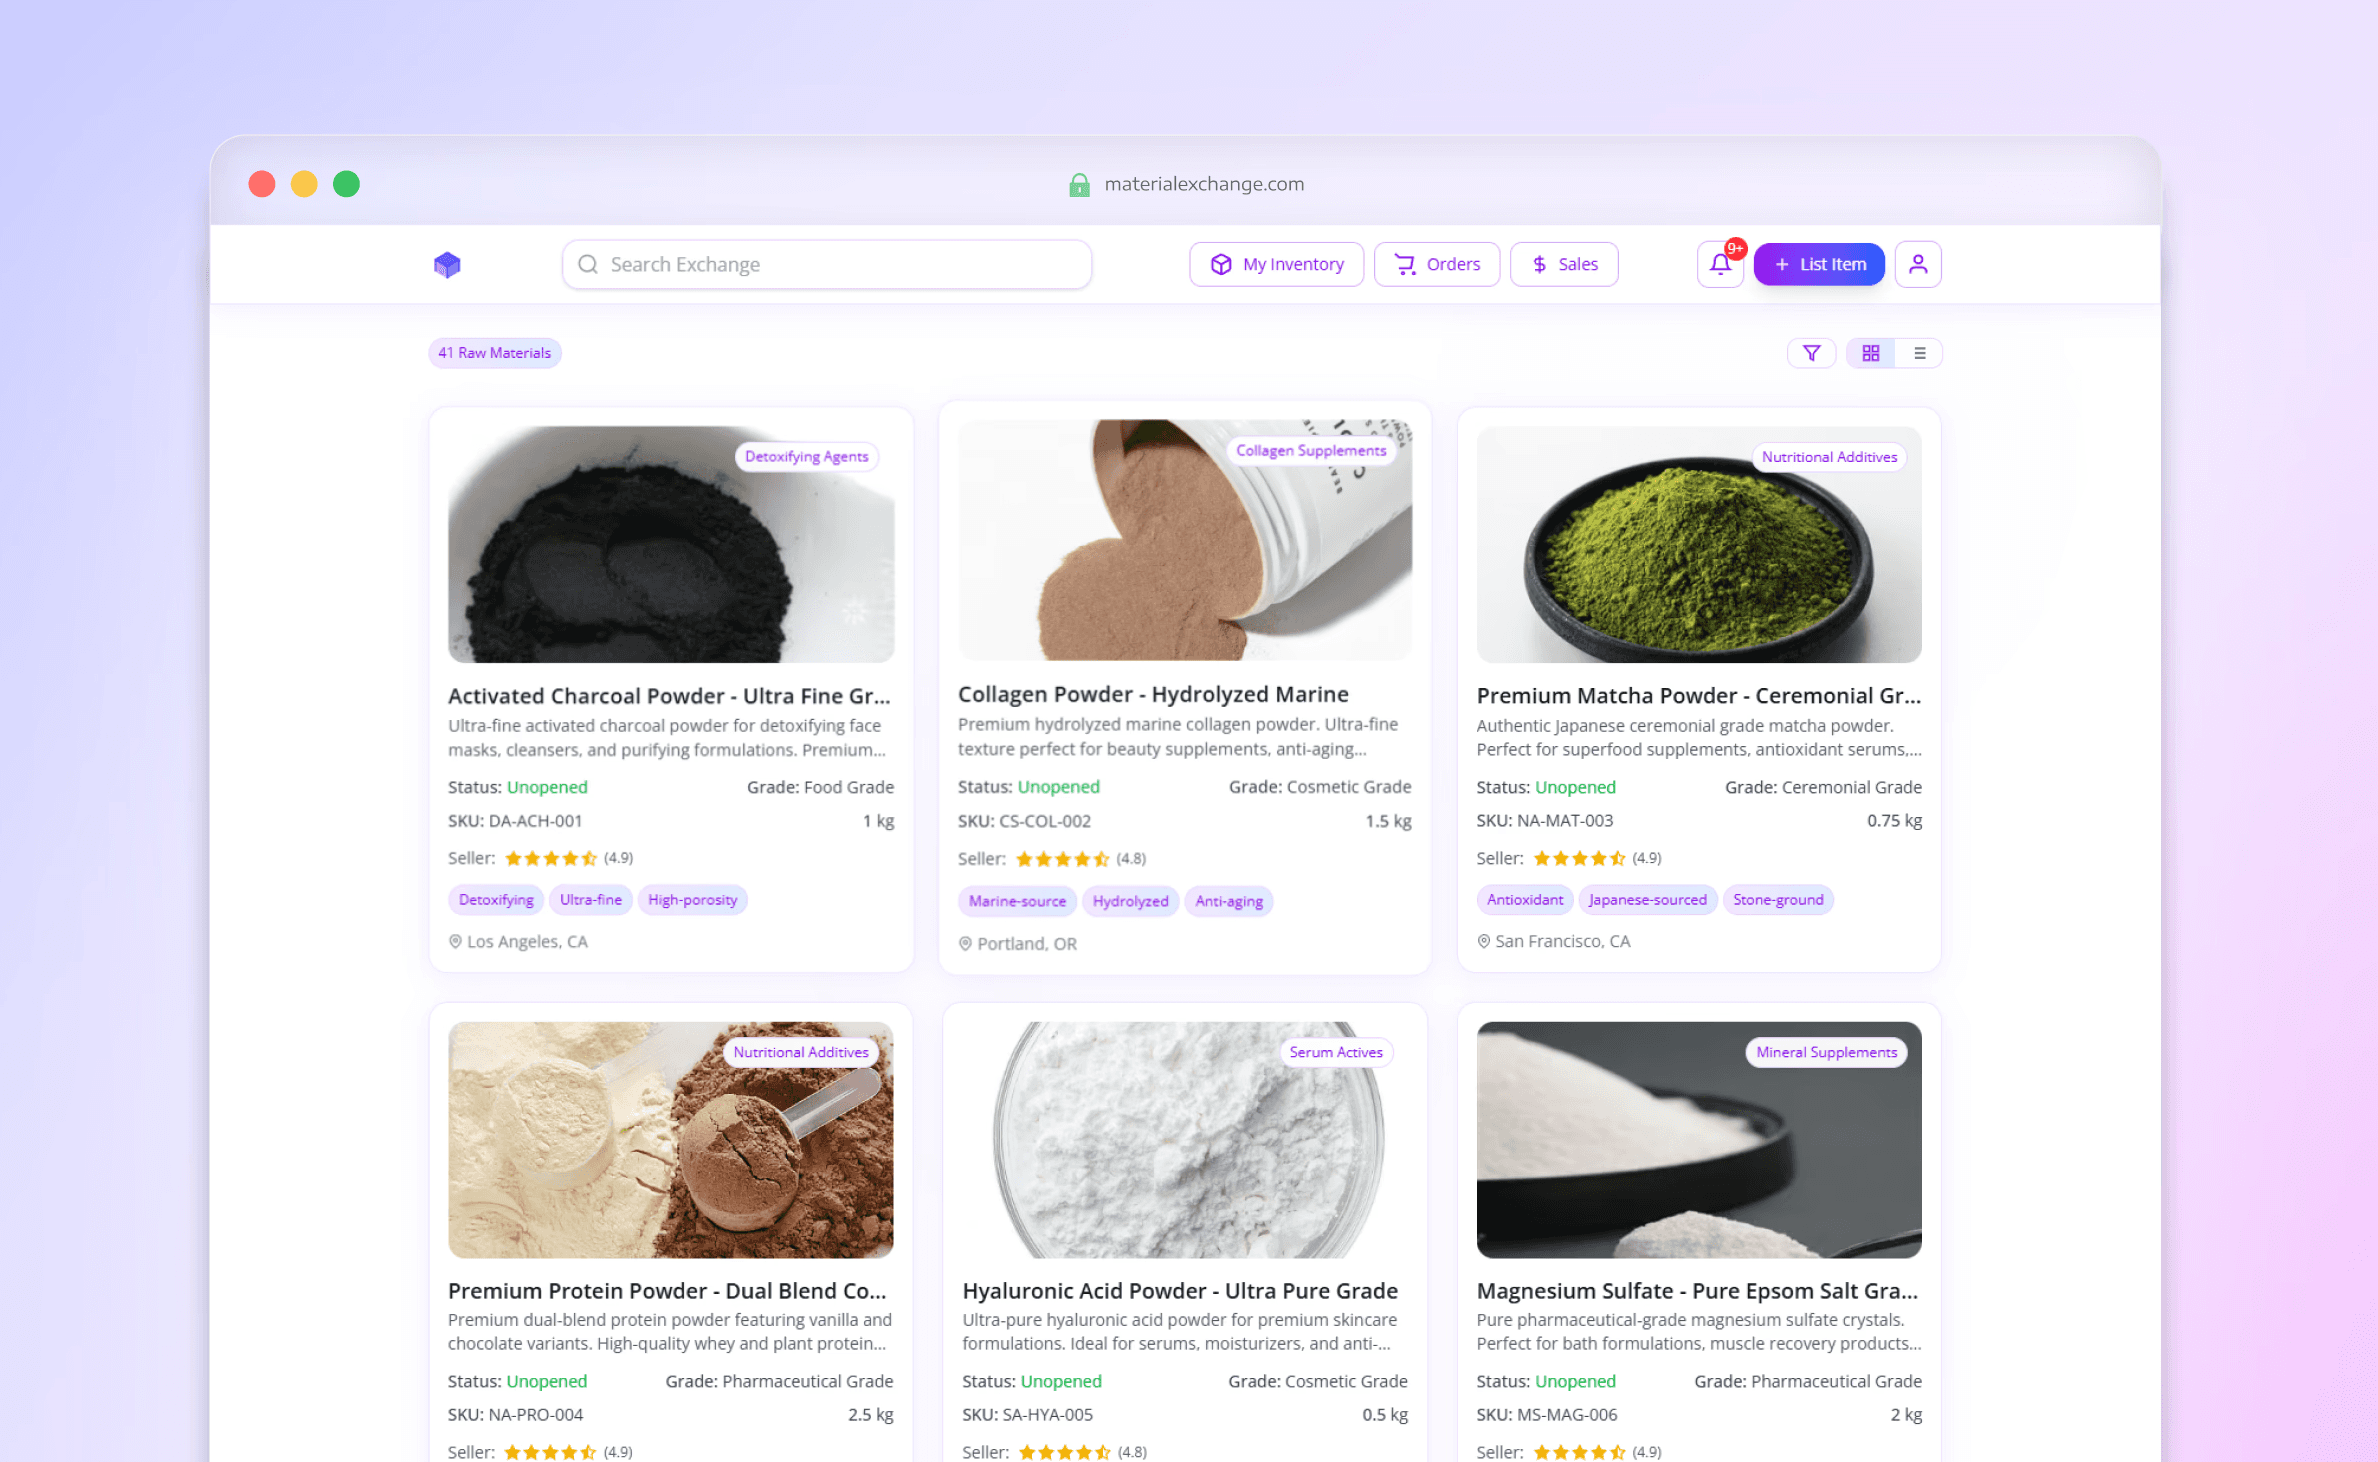Screen dimensions: 2378x1462
Task: Click the Marine-source tag
Action: [1016, 901]
